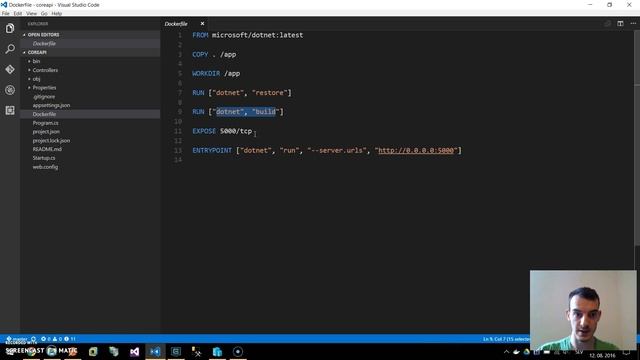Collapse the COREAPI folder section
Viewport: 640px width, 360px height.
(91, 52)
